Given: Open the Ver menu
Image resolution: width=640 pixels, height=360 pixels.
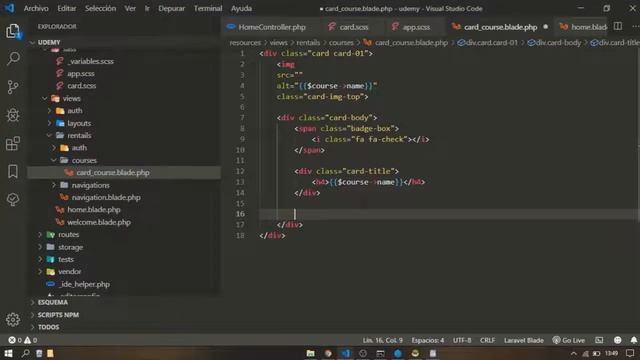Looking at the screenshot, I should (x=130, y=8).
